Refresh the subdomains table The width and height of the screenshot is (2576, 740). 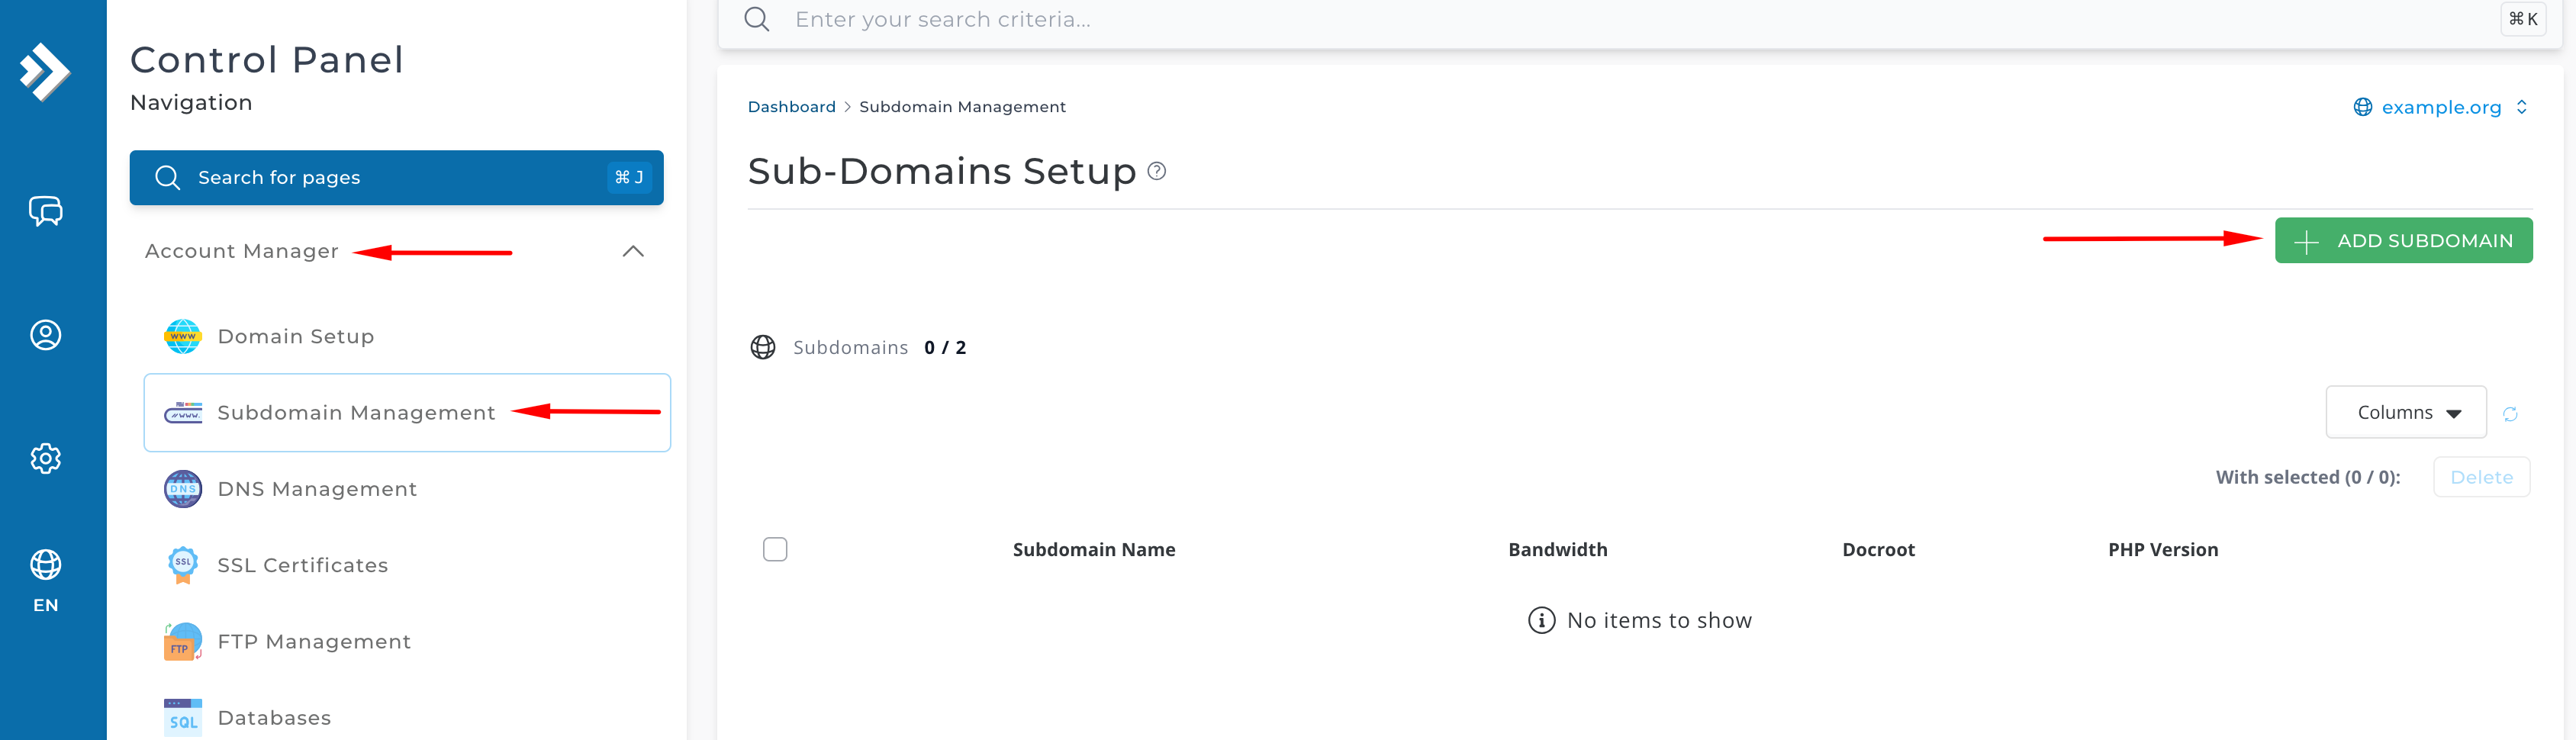coord(2510,414)
